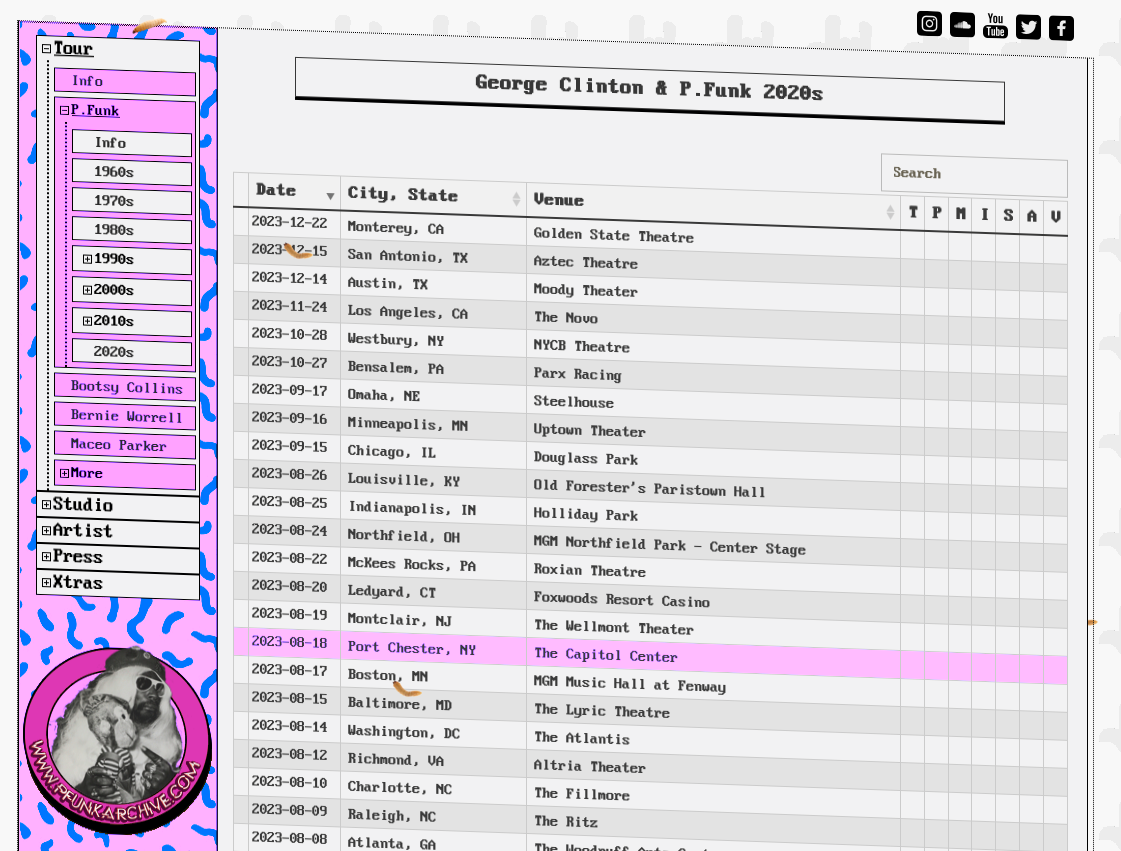The width and height of the screenshot is (1121, 851).
Task: Expand the 1990s tour list
Action: (87, 259)
